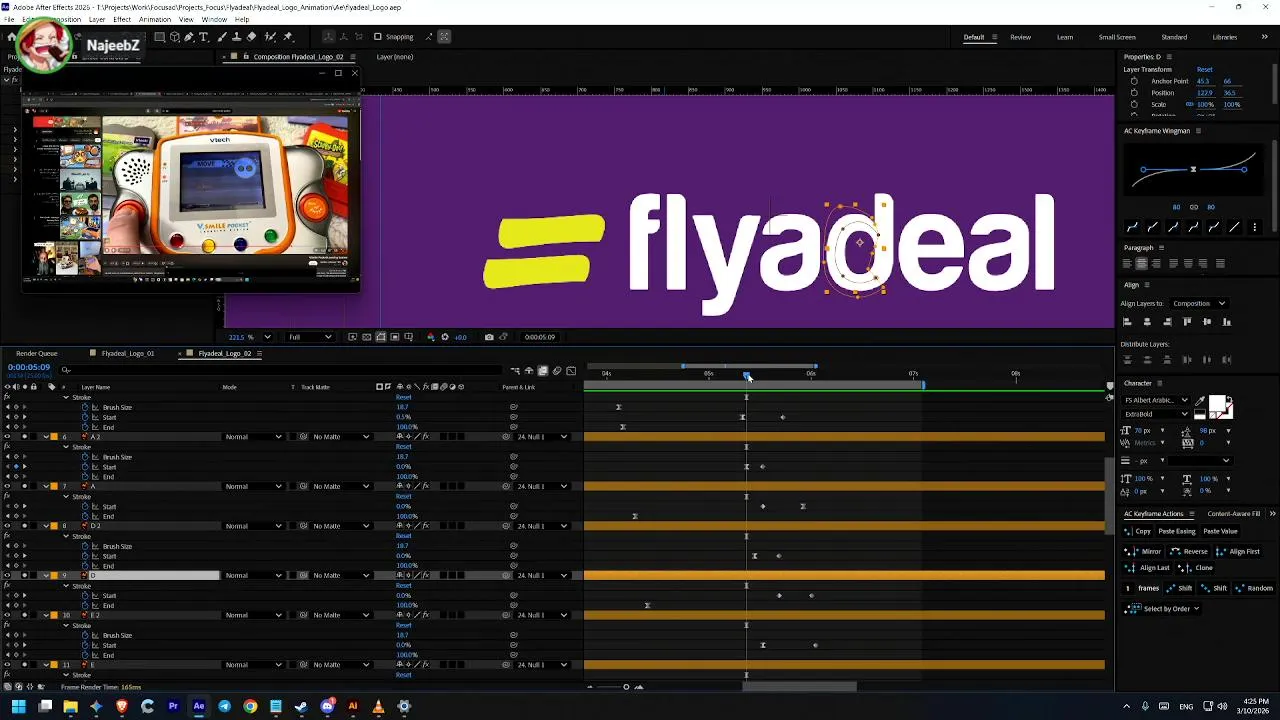1280x720 pixels.
Task: Switch to the Flyadeal_Logo_01 timeline tab
Action: (x=128, y=353)
